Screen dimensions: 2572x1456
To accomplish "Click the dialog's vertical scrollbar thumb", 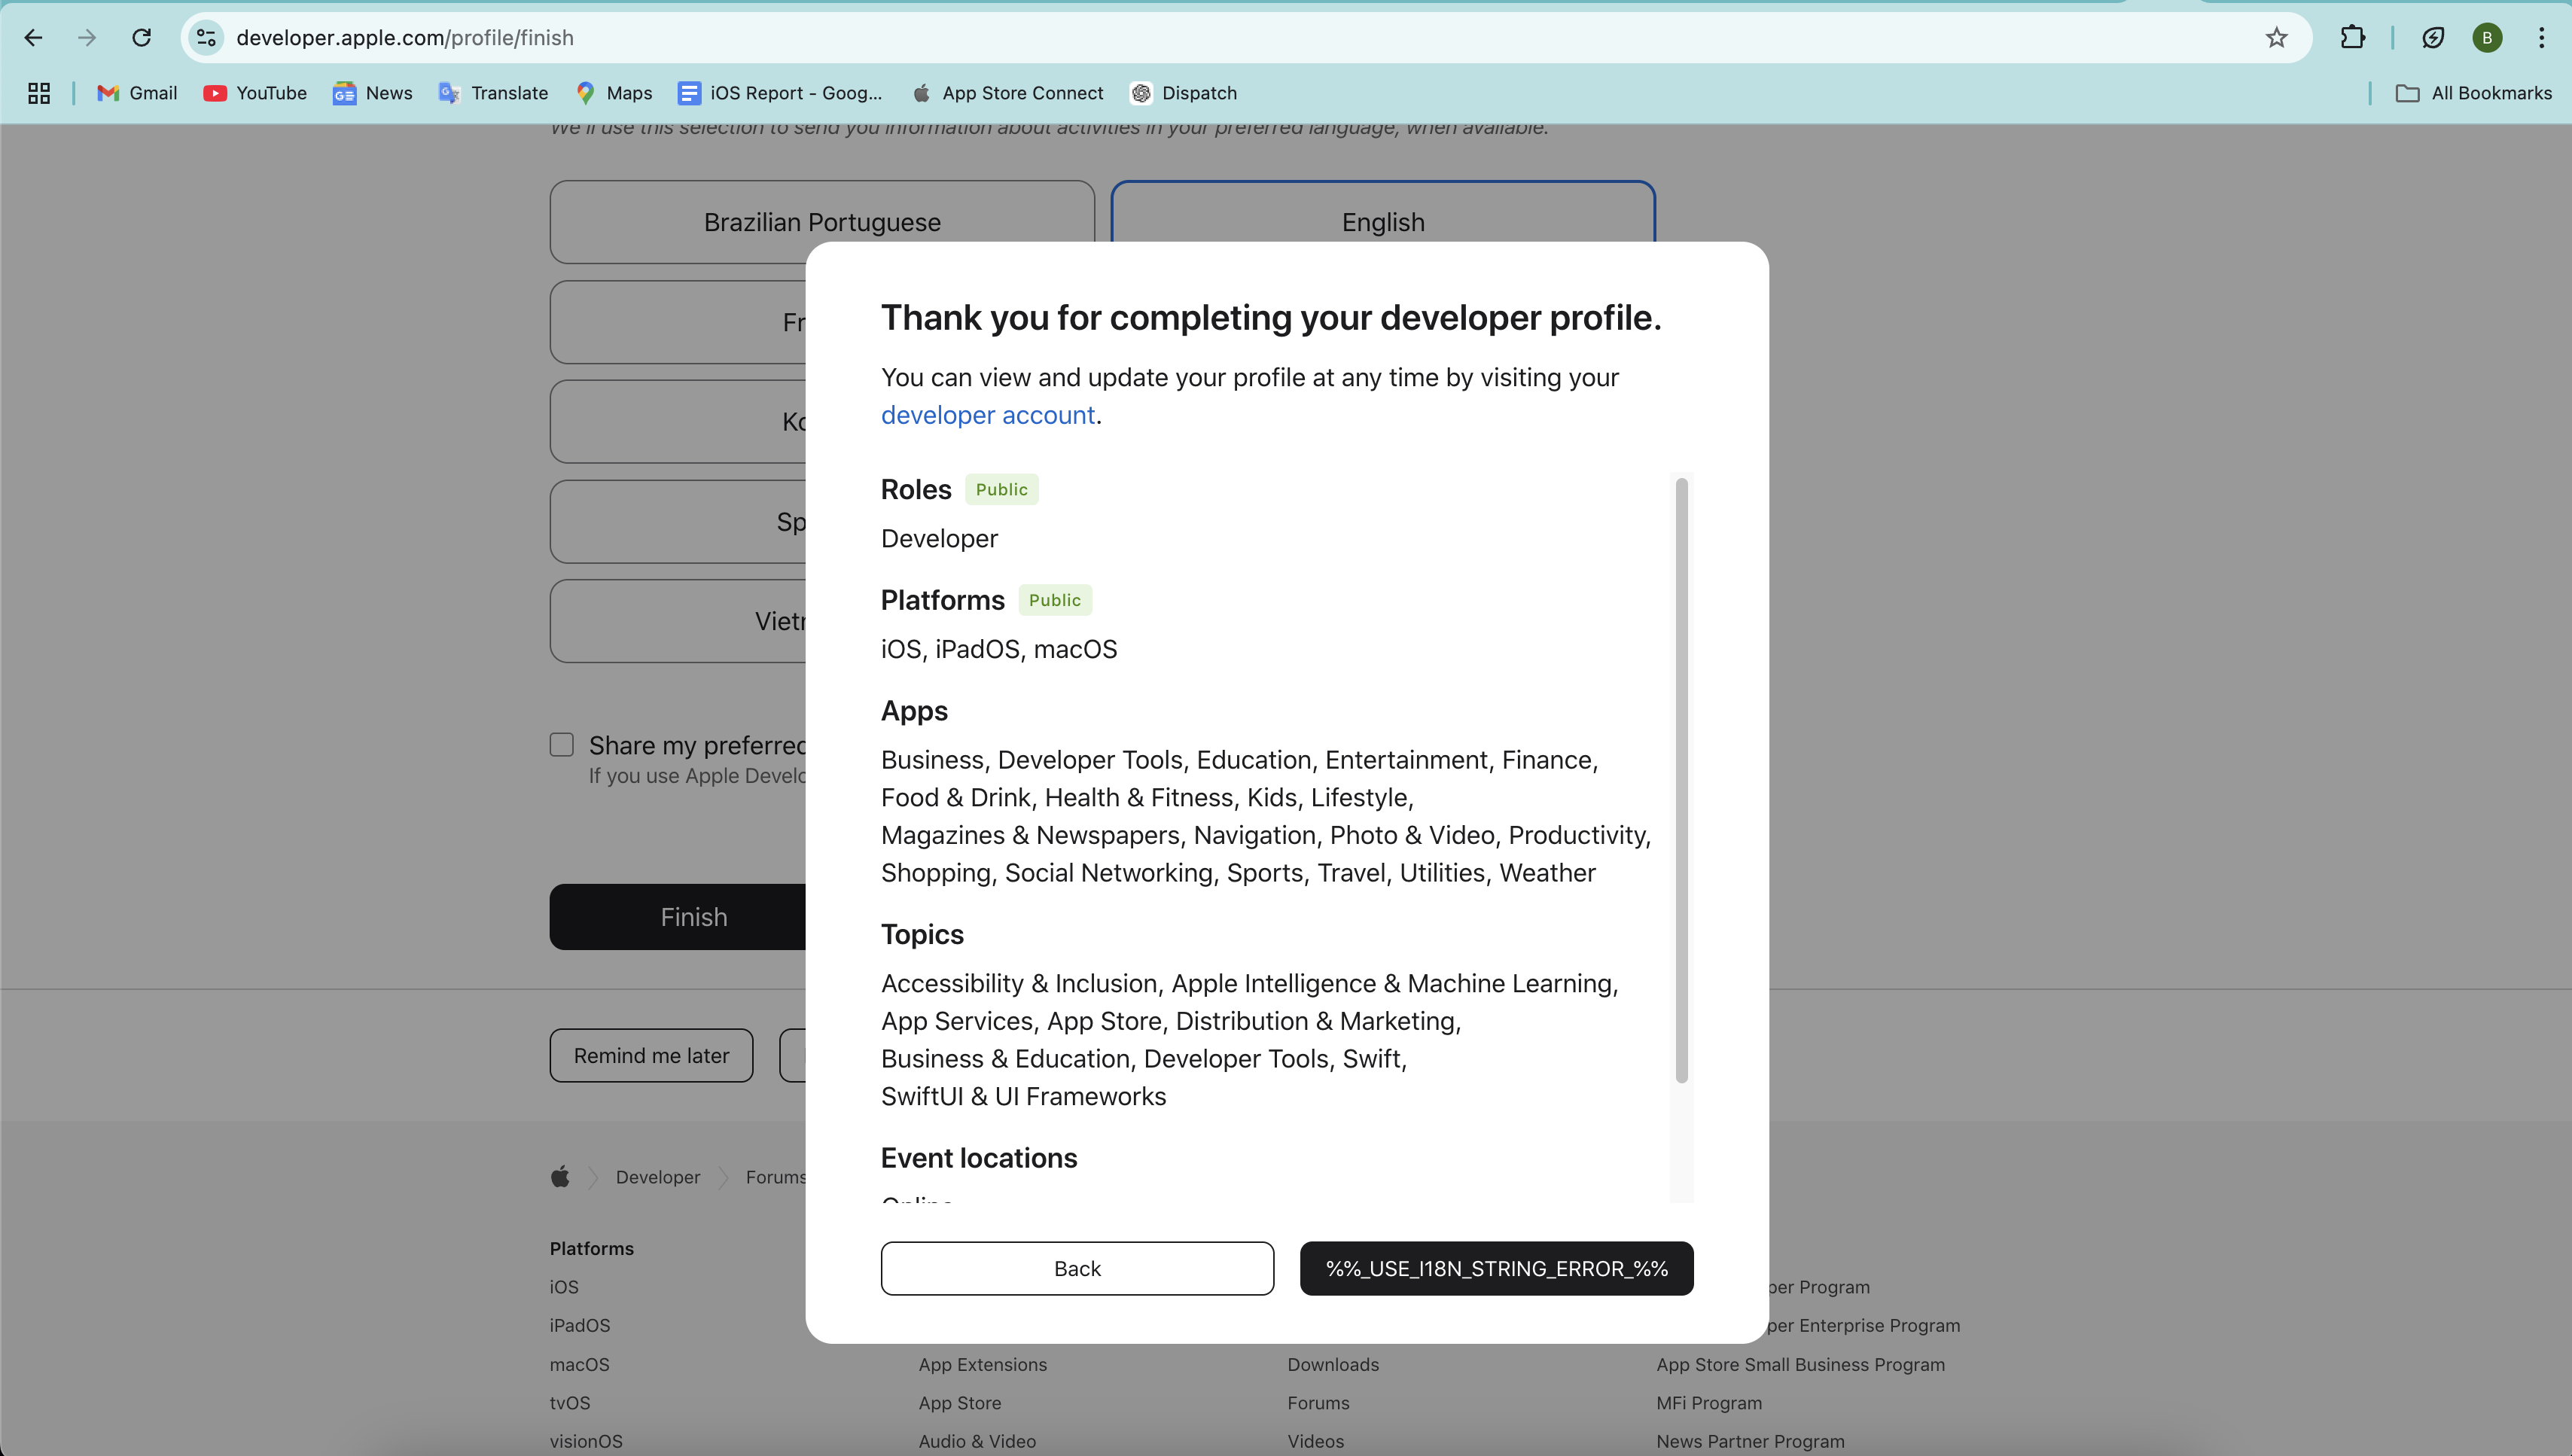I will pyautogui.click(x=1682, y=780).
